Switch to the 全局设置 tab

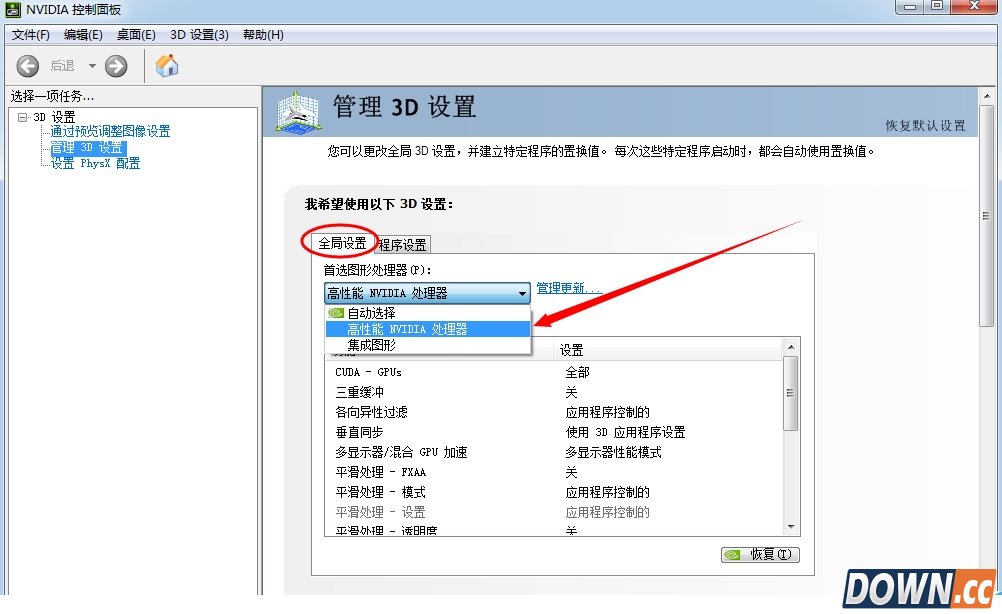pyautogui.click(x=341, y=243)
